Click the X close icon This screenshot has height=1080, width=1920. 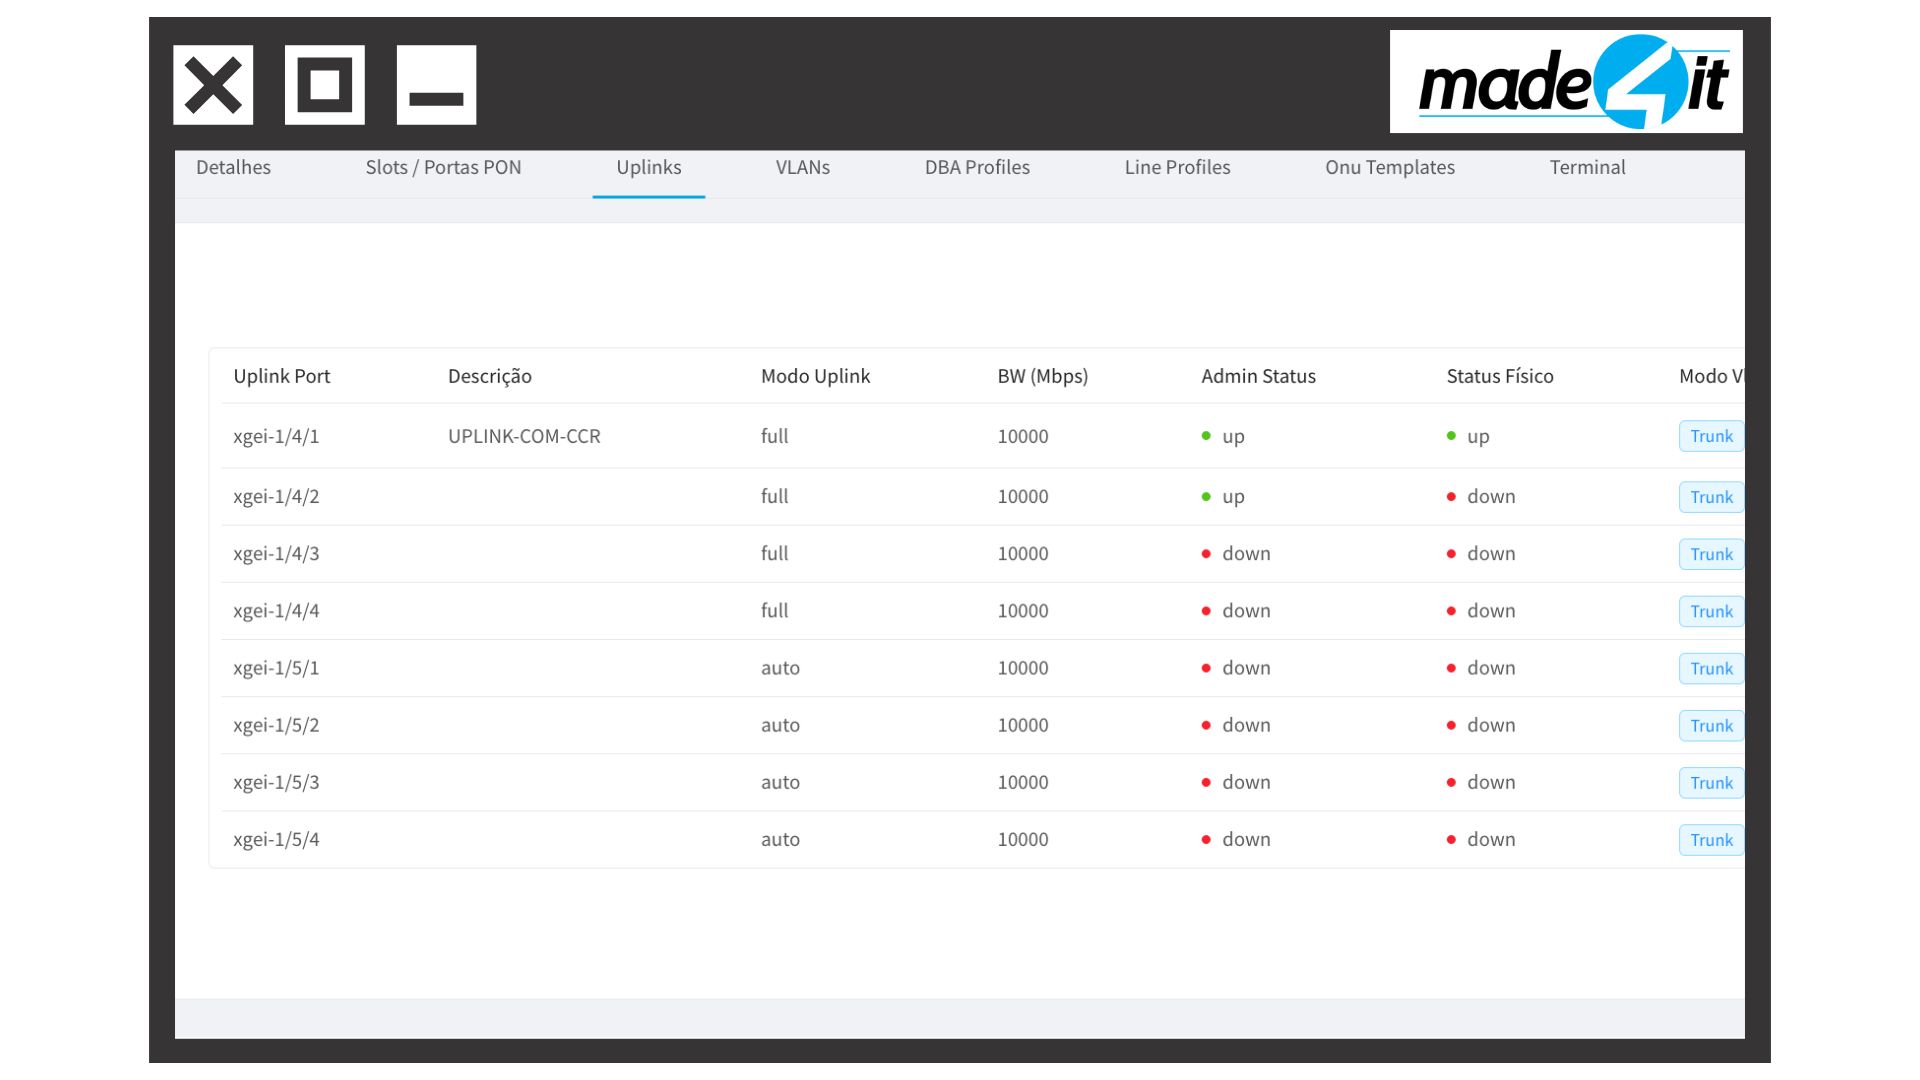pyautogui.click(x=213, y=85)
